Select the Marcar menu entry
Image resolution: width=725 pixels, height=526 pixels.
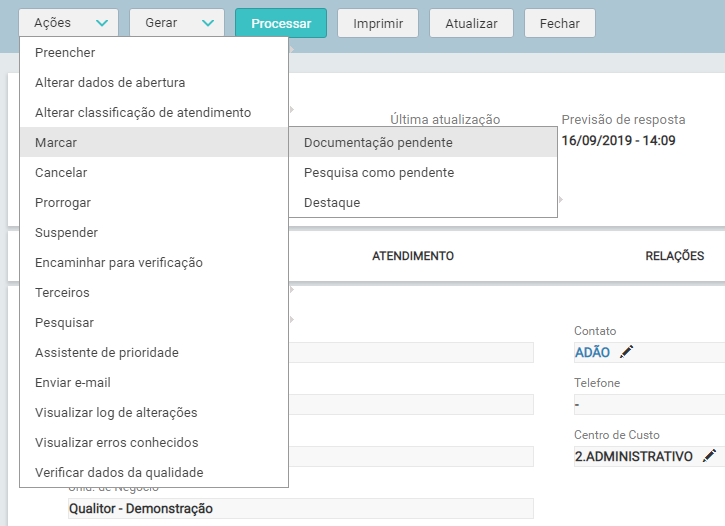click(x=154, y=142)
